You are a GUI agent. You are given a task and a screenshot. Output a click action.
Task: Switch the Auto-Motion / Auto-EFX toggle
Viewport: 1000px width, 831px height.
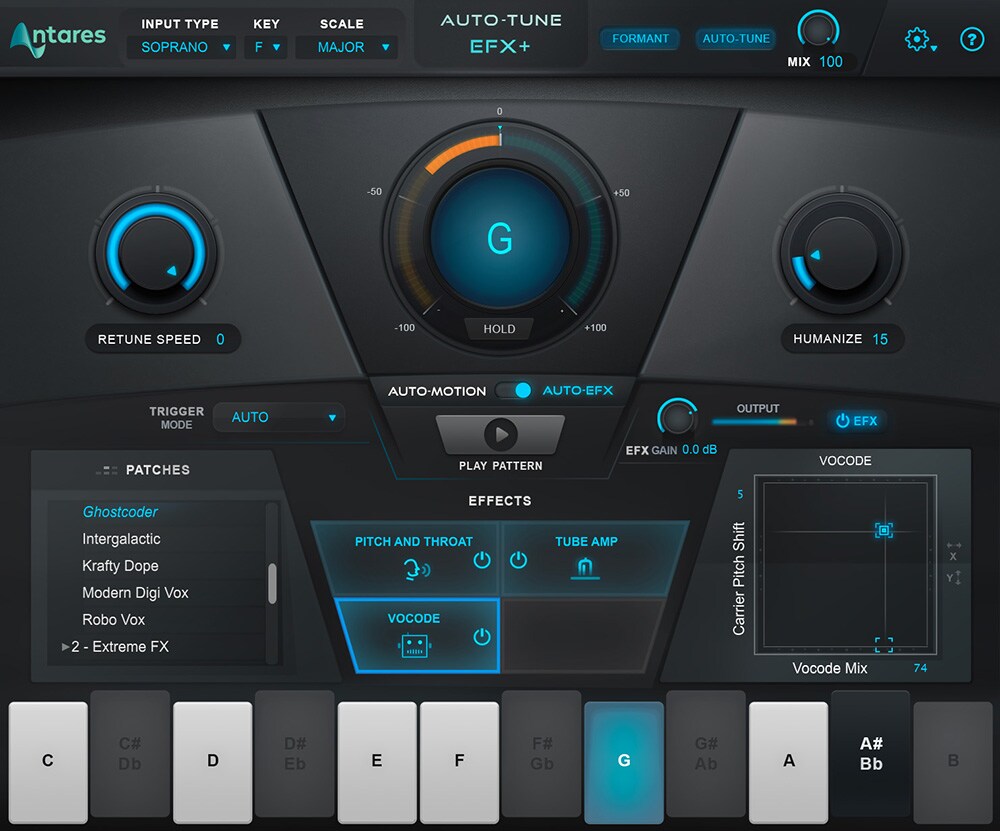pos(515,390)
